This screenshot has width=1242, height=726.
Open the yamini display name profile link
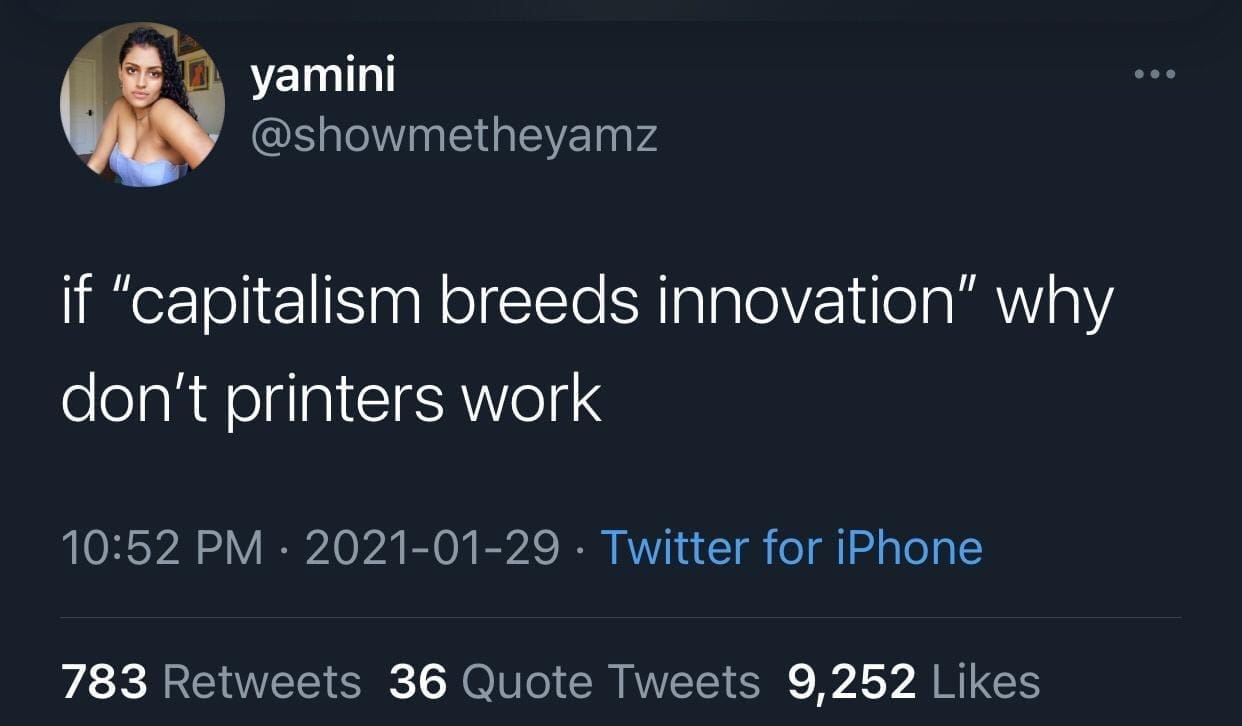(x=322, y=77)
